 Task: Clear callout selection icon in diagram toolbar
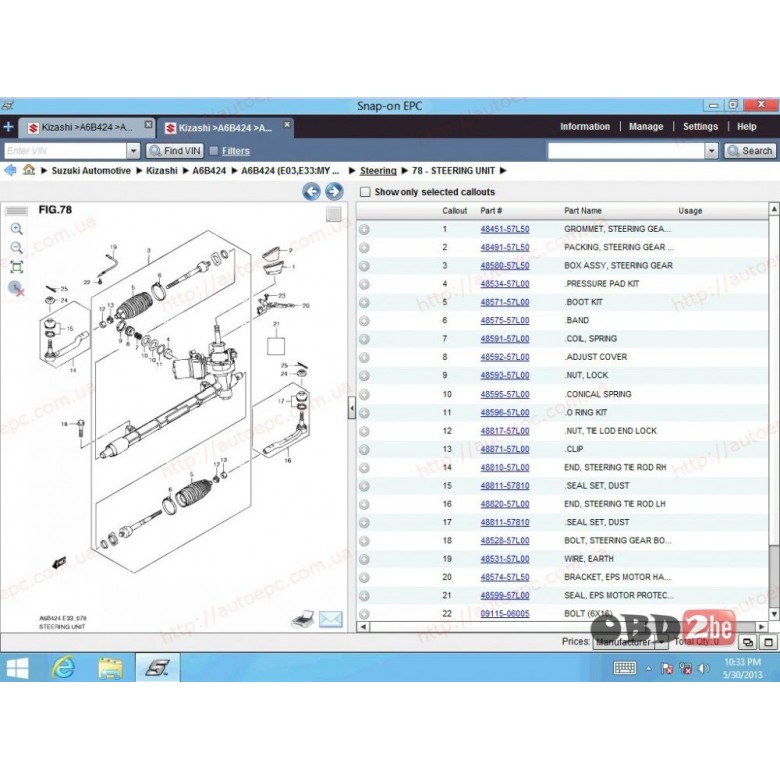tap(16, 288)
